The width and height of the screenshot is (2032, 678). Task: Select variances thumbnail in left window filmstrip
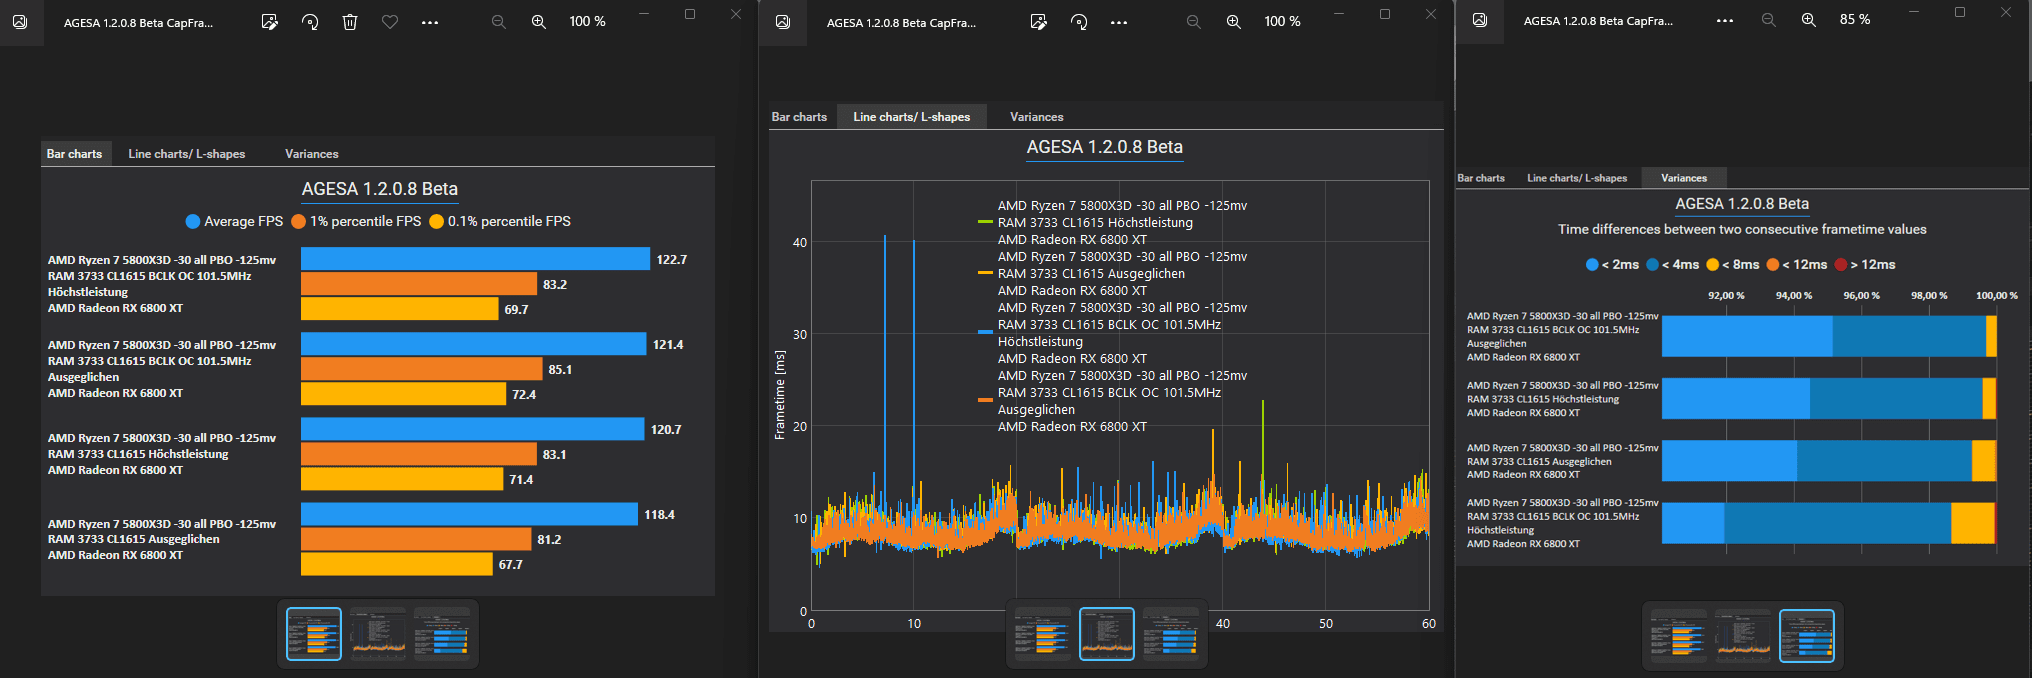coord(442,634)
